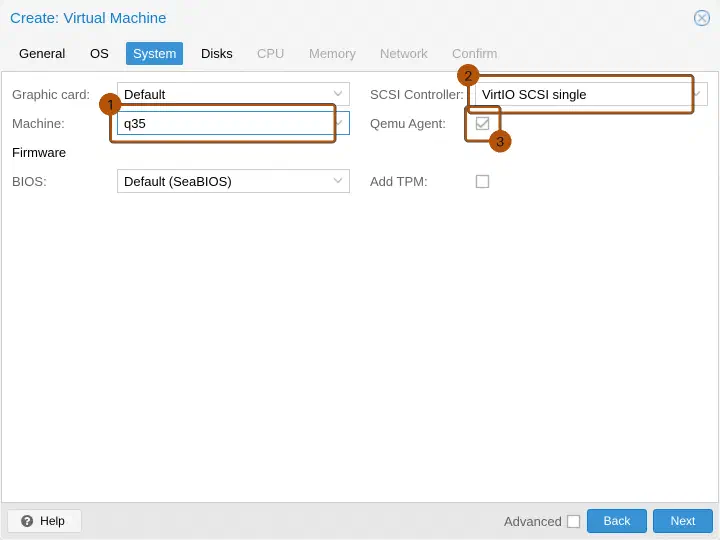Image resolution: width=720 pixels, height=540 pixels.
Task: Close the Create Virtual Machine dialog
Action: tap(701, 18)
